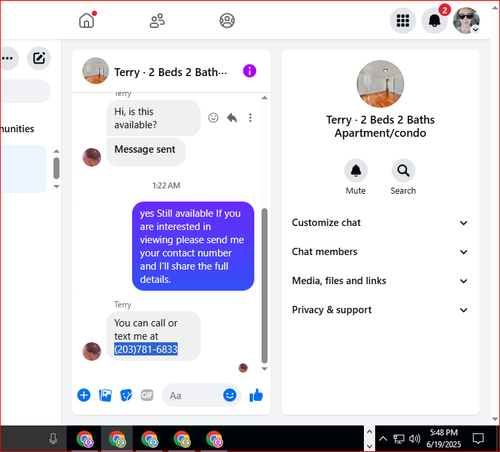This screenshot has width=500, height=452.
Task: Click the sidebar search field
Action: tap(26, 91)
